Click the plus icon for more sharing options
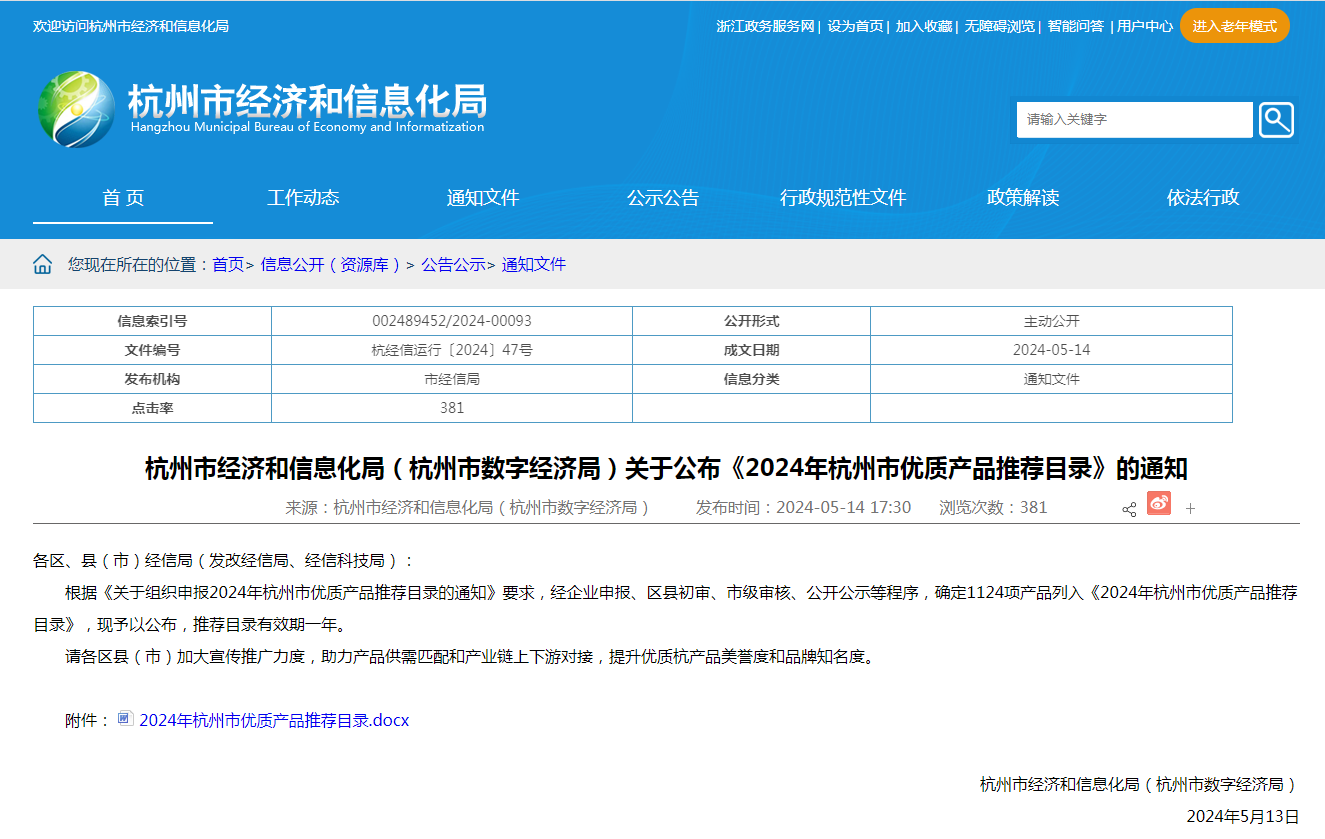 (x=1189, y=508)
